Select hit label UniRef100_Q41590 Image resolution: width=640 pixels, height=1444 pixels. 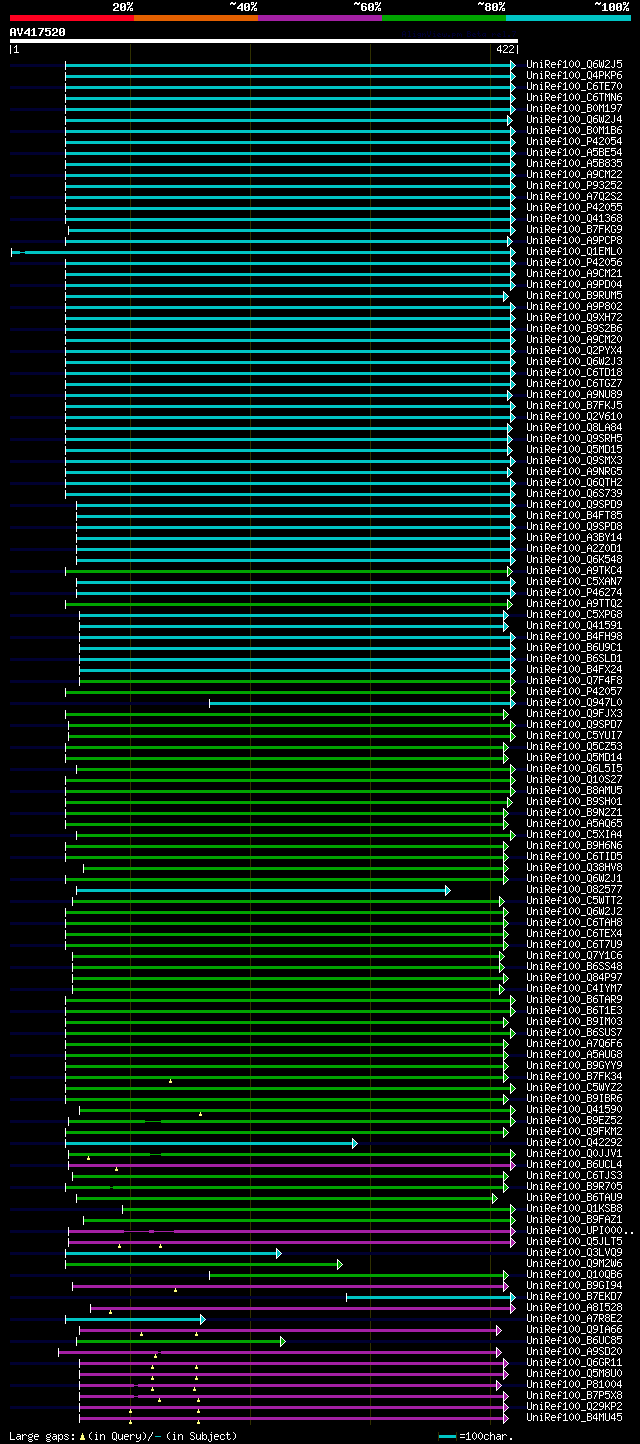pyautogui.click(x=574, y=1109)
